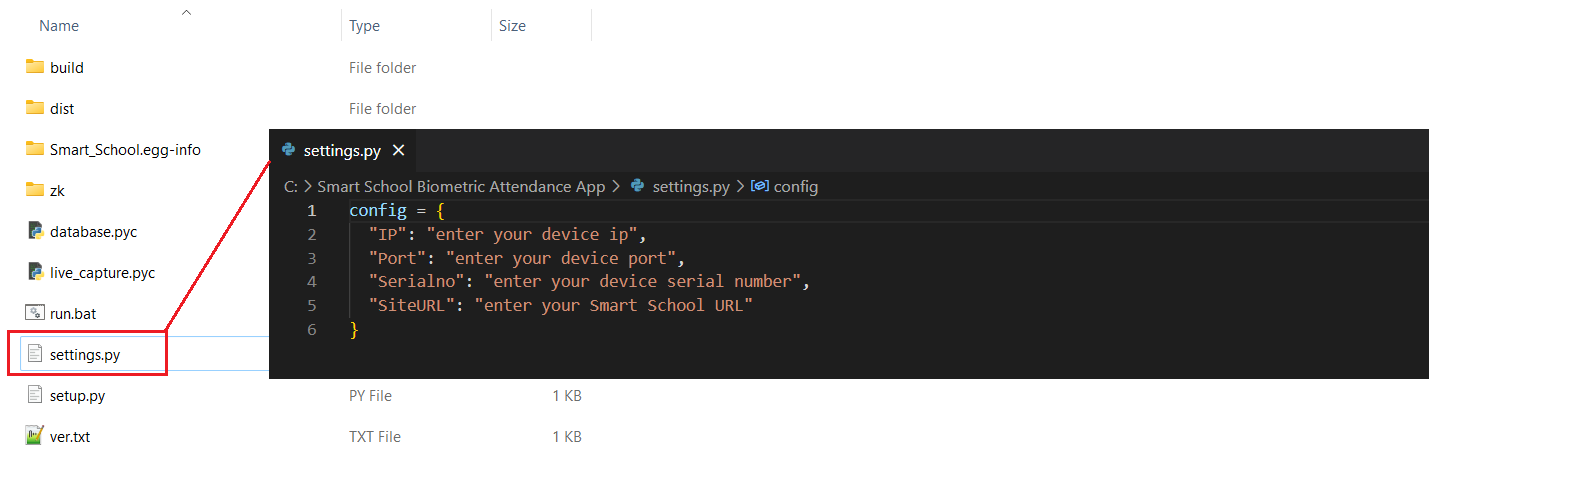Viewport: 1592px width, 493px height.
Task: Click the live_capture.pyc file icon
Action: coord(35,272)
